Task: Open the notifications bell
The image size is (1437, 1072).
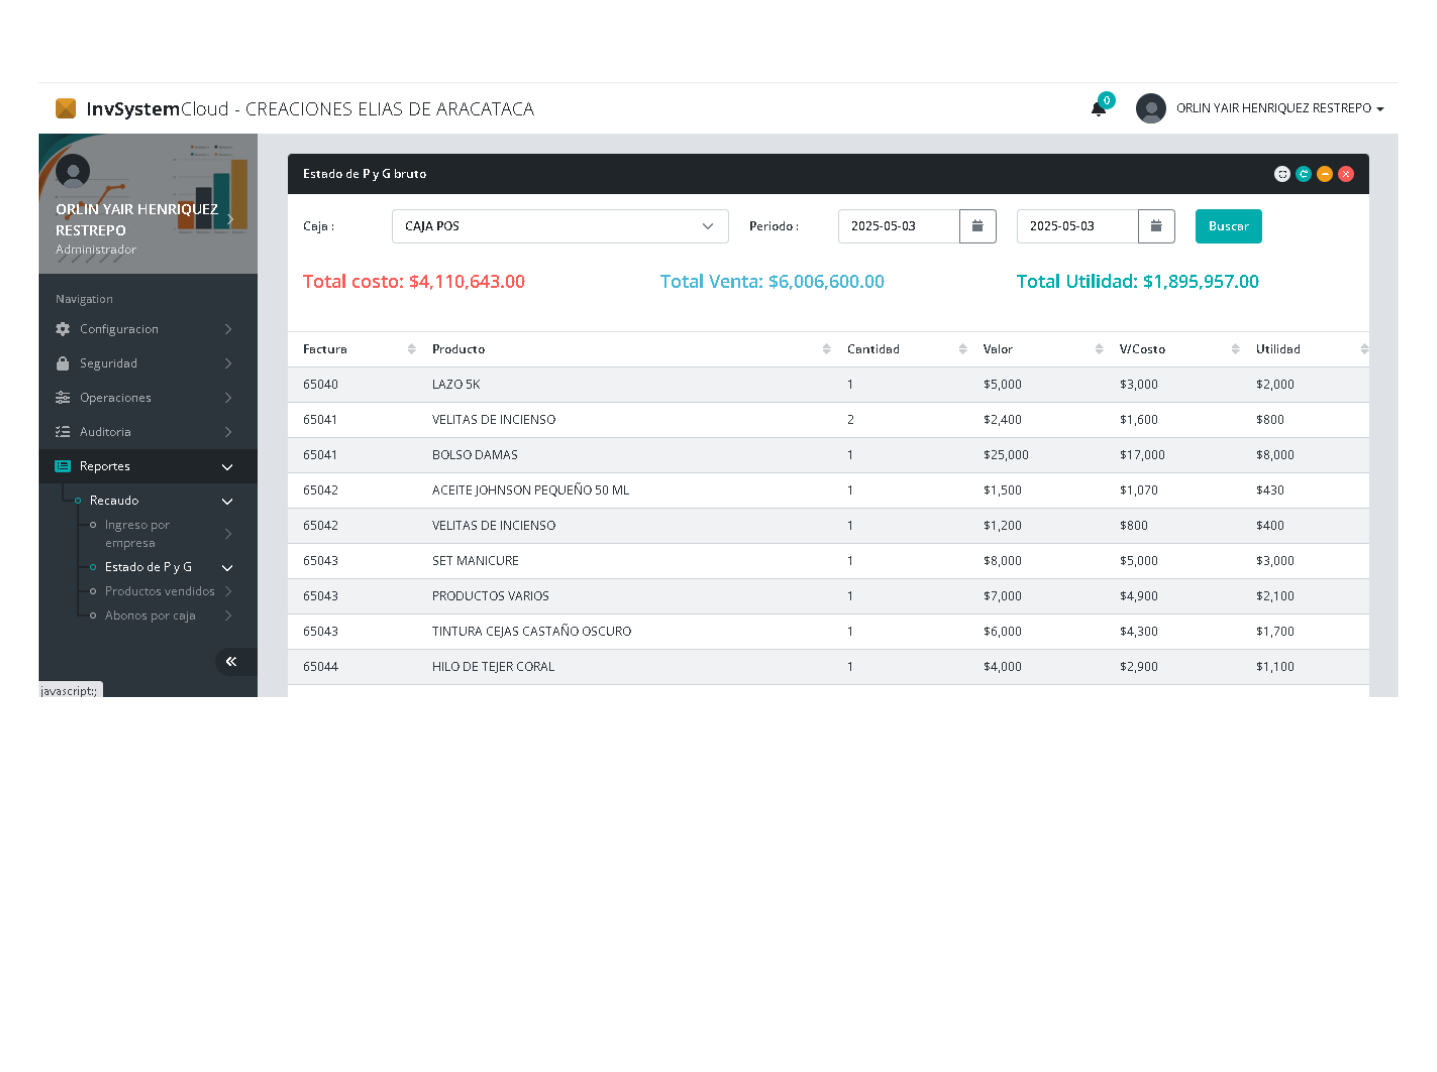Action: (x=1098, y=108)
